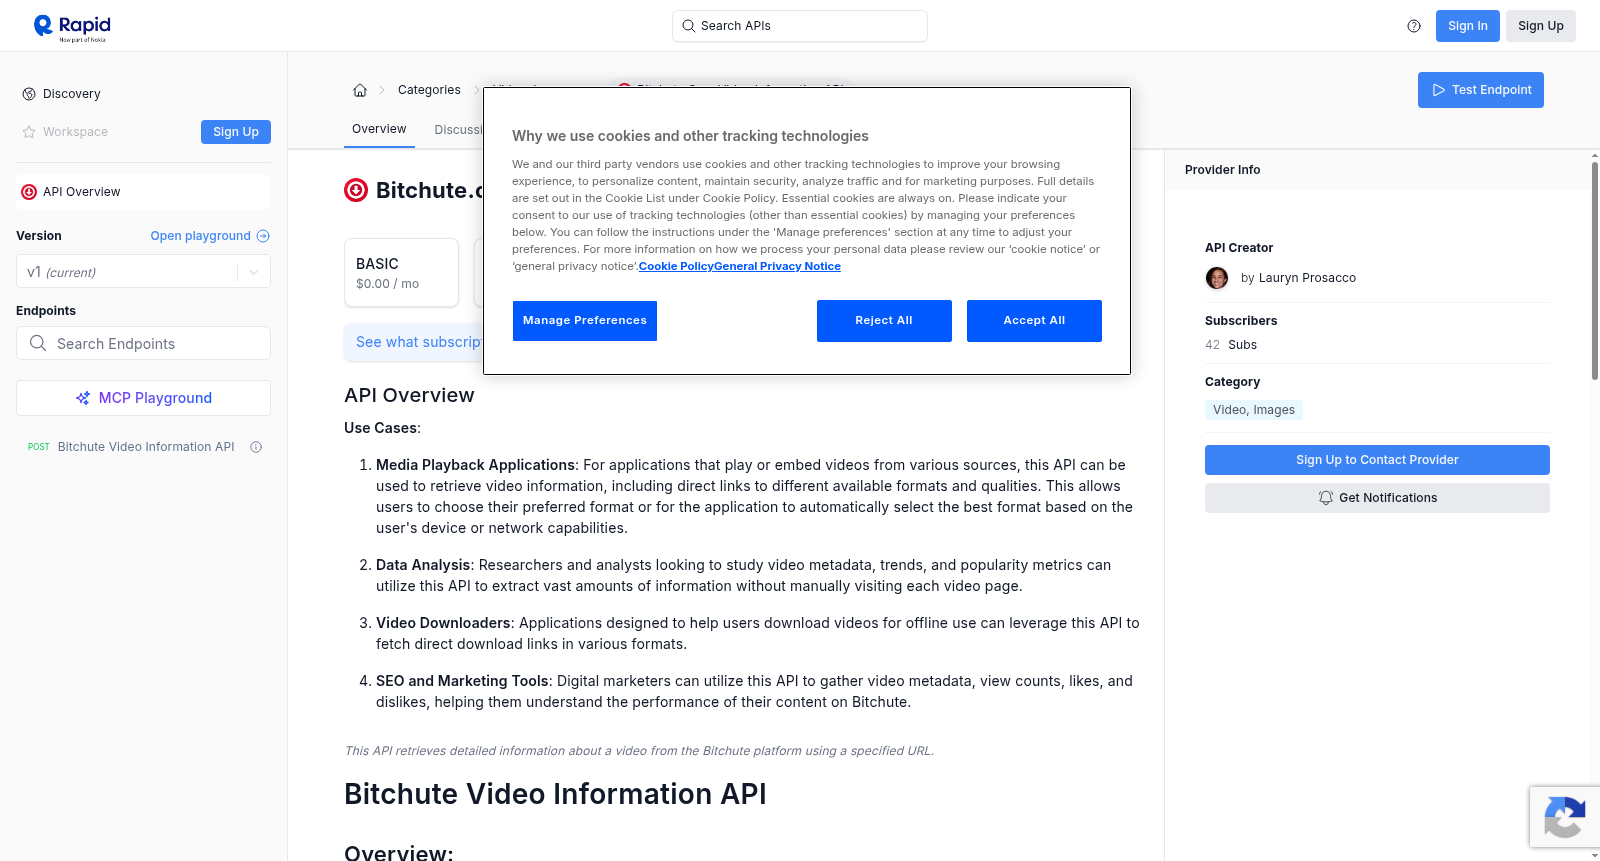Click the search magnifier icon in Search APIs

click(688, 26)
